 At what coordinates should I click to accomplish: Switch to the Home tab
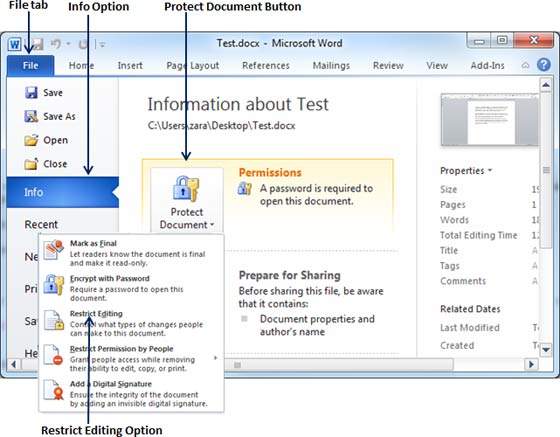pyautogui.click(x=81, y=65)
